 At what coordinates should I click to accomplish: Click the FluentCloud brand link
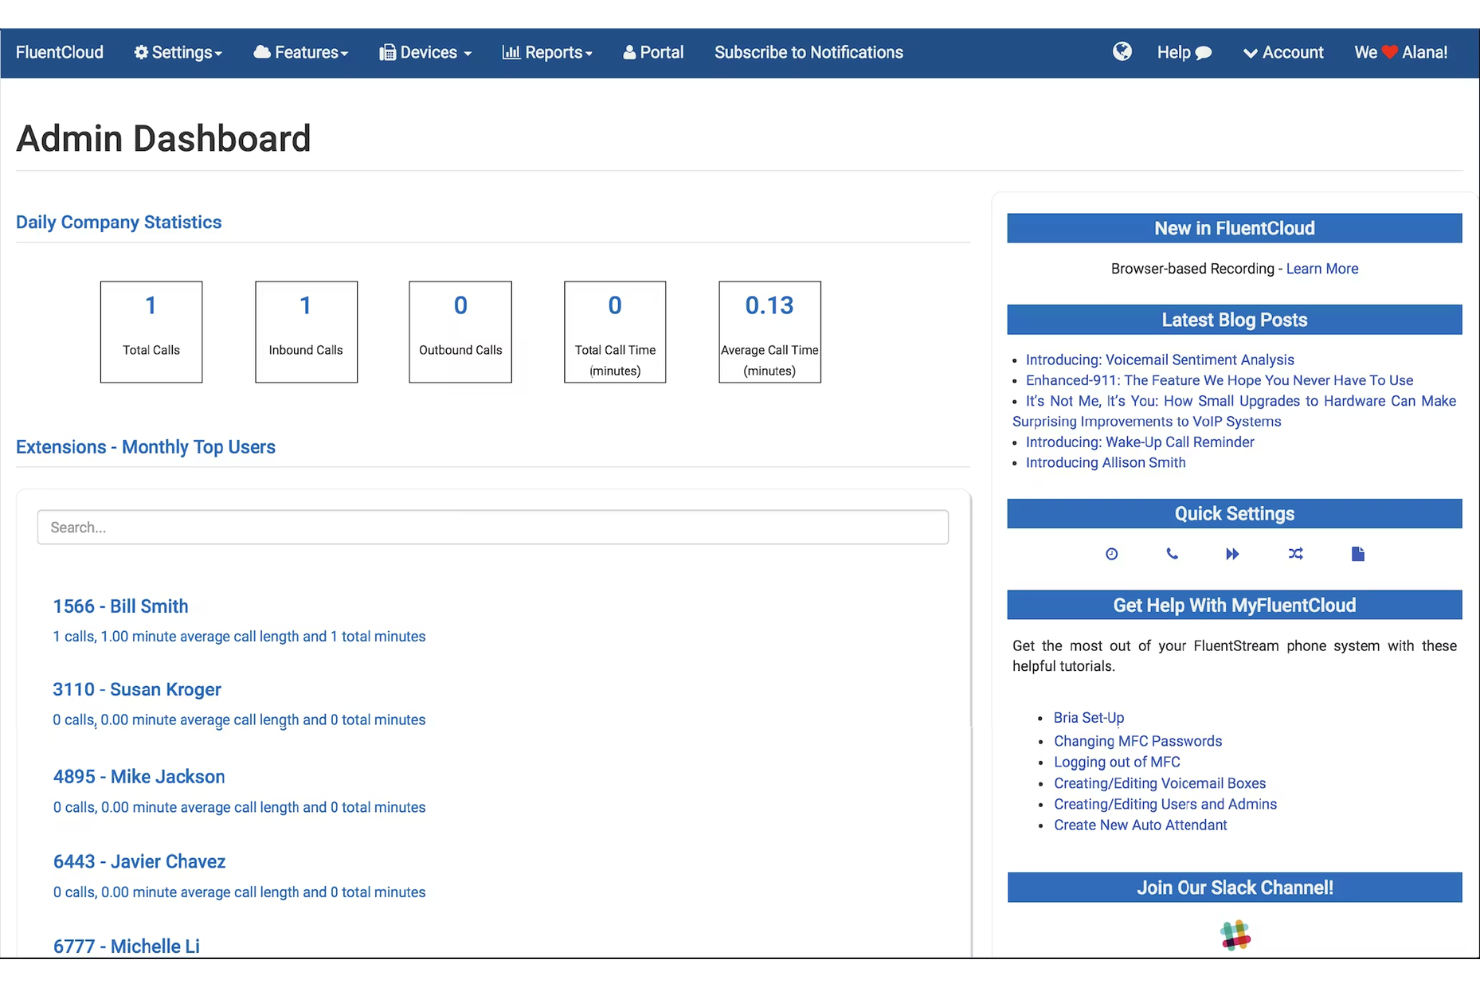(60, 52)
